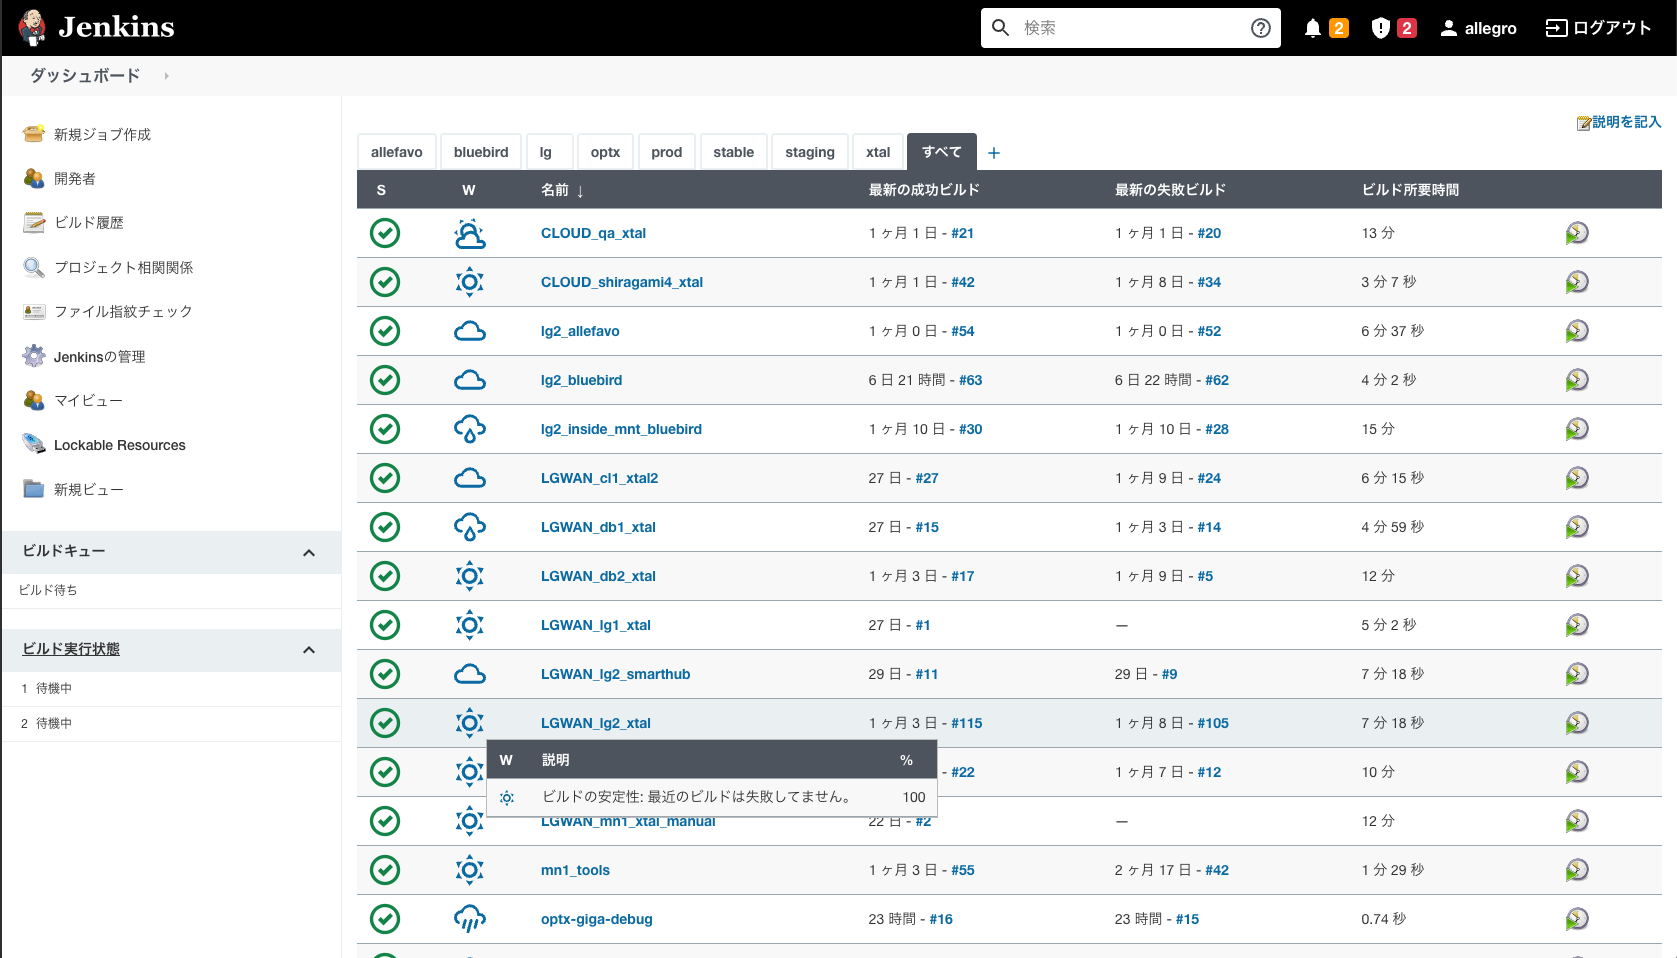Sort by 最新の成功ビルド column
This screenshot has height=958, width=1677.
[x=924, y=190]
